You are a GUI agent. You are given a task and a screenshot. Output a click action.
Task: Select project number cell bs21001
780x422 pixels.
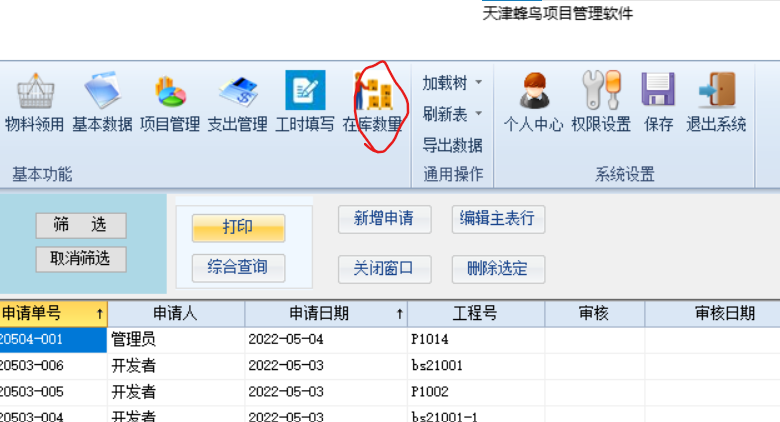[x=476, y=366]
